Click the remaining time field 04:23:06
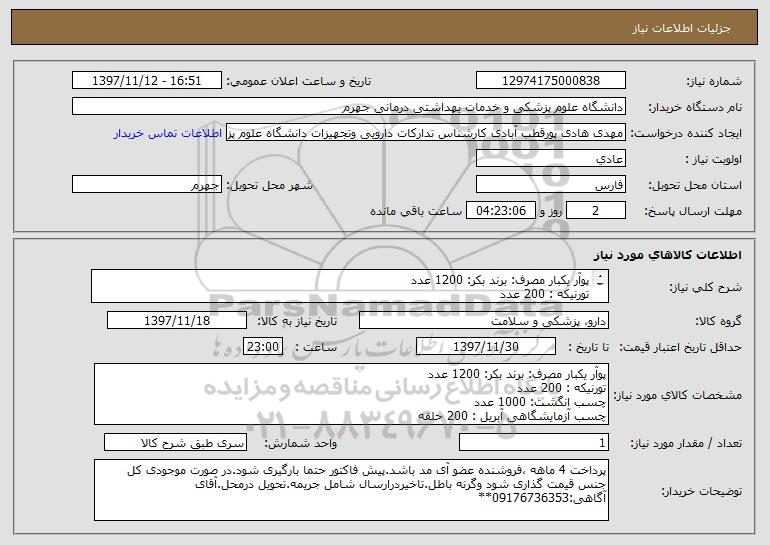770x545 pixels. click(x=500, y=211)
